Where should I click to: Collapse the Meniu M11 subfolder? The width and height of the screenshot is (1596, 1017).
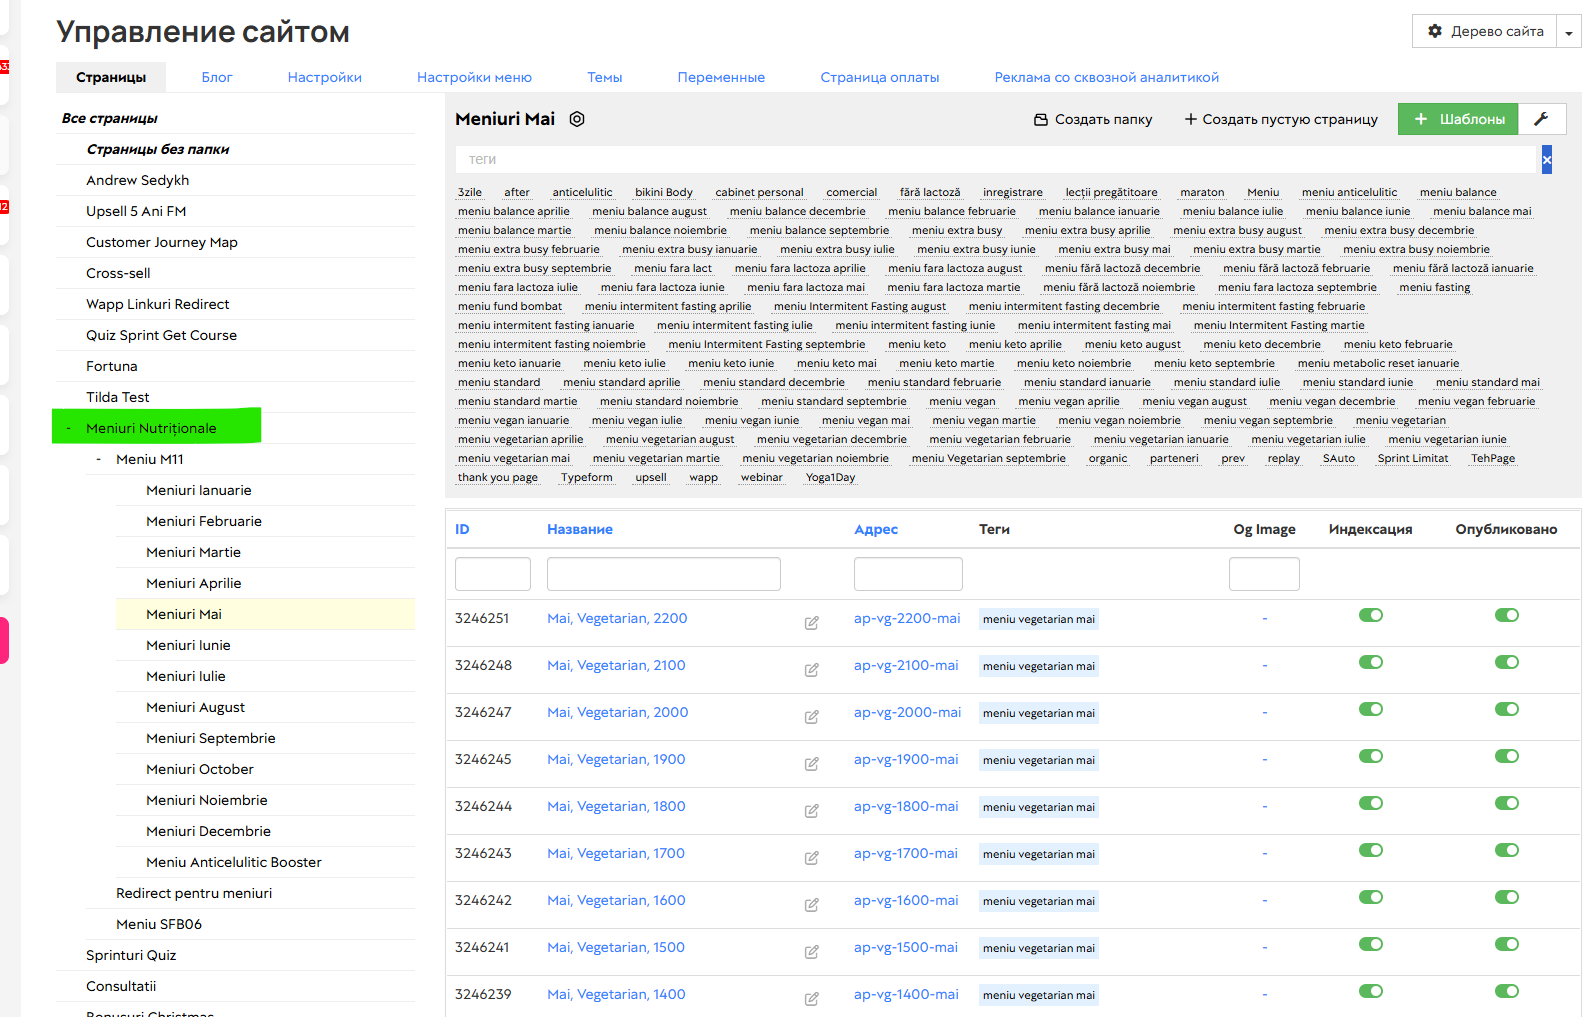98,459
